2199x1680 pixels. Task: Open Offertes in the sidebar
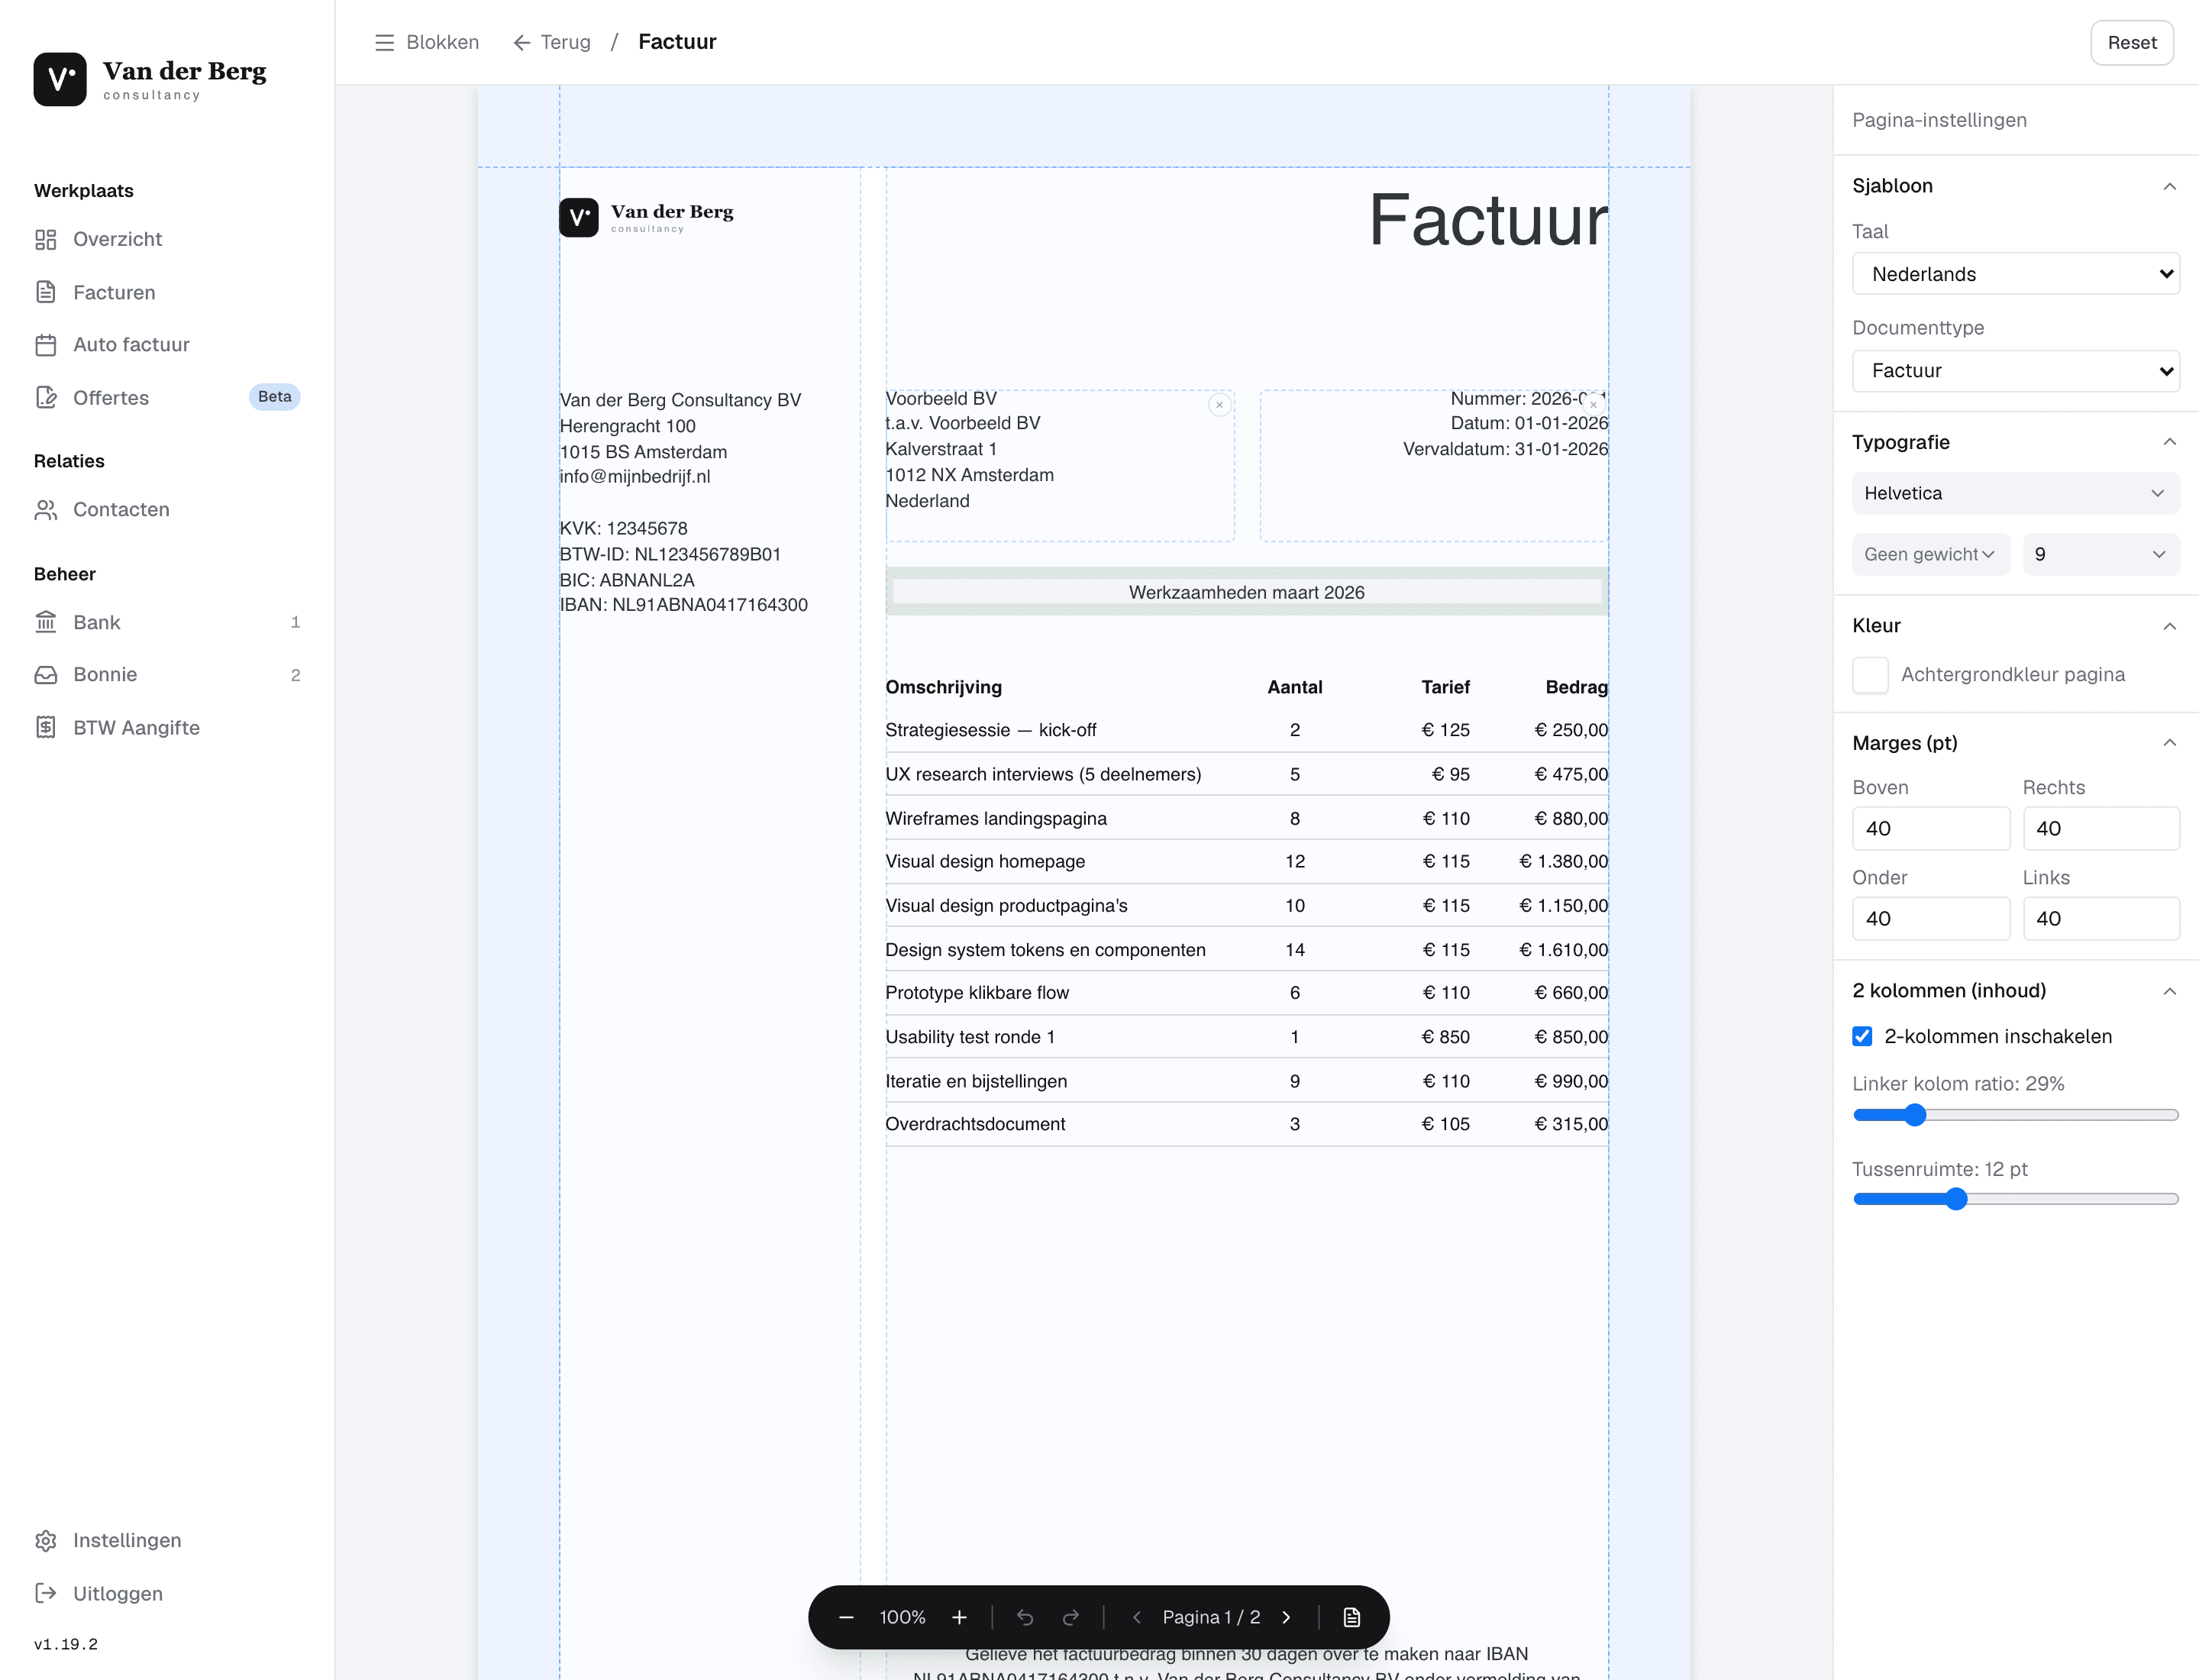167,398
